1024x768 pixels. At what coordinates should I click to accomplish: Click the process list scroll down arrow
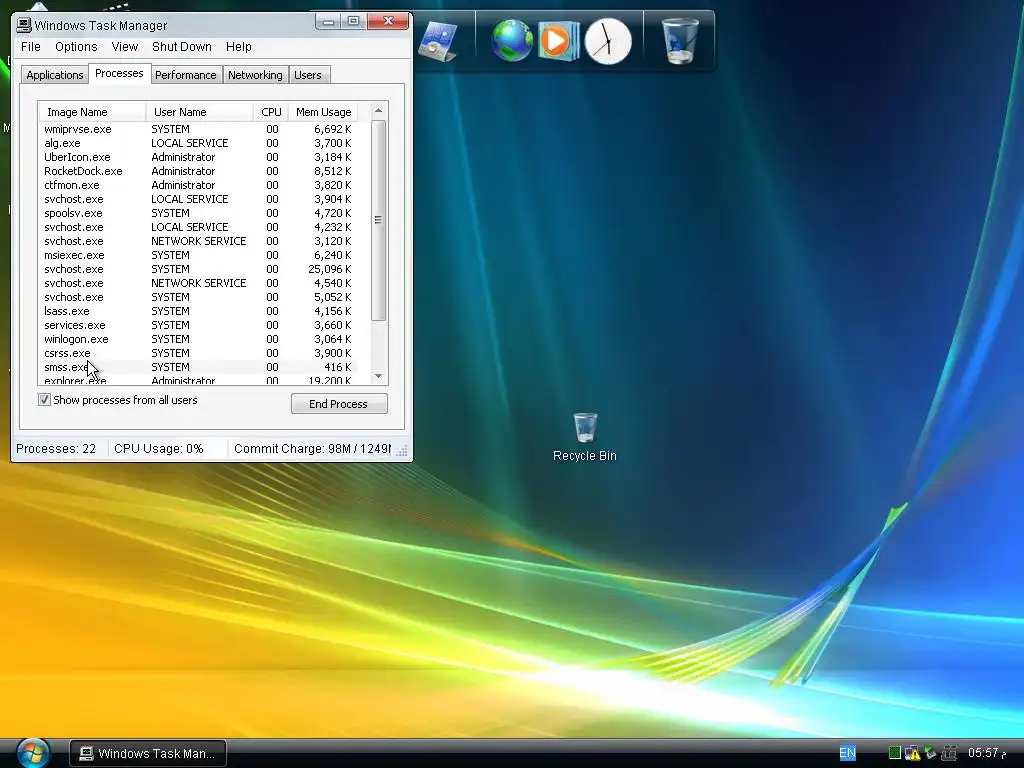(x=378, y=376)
